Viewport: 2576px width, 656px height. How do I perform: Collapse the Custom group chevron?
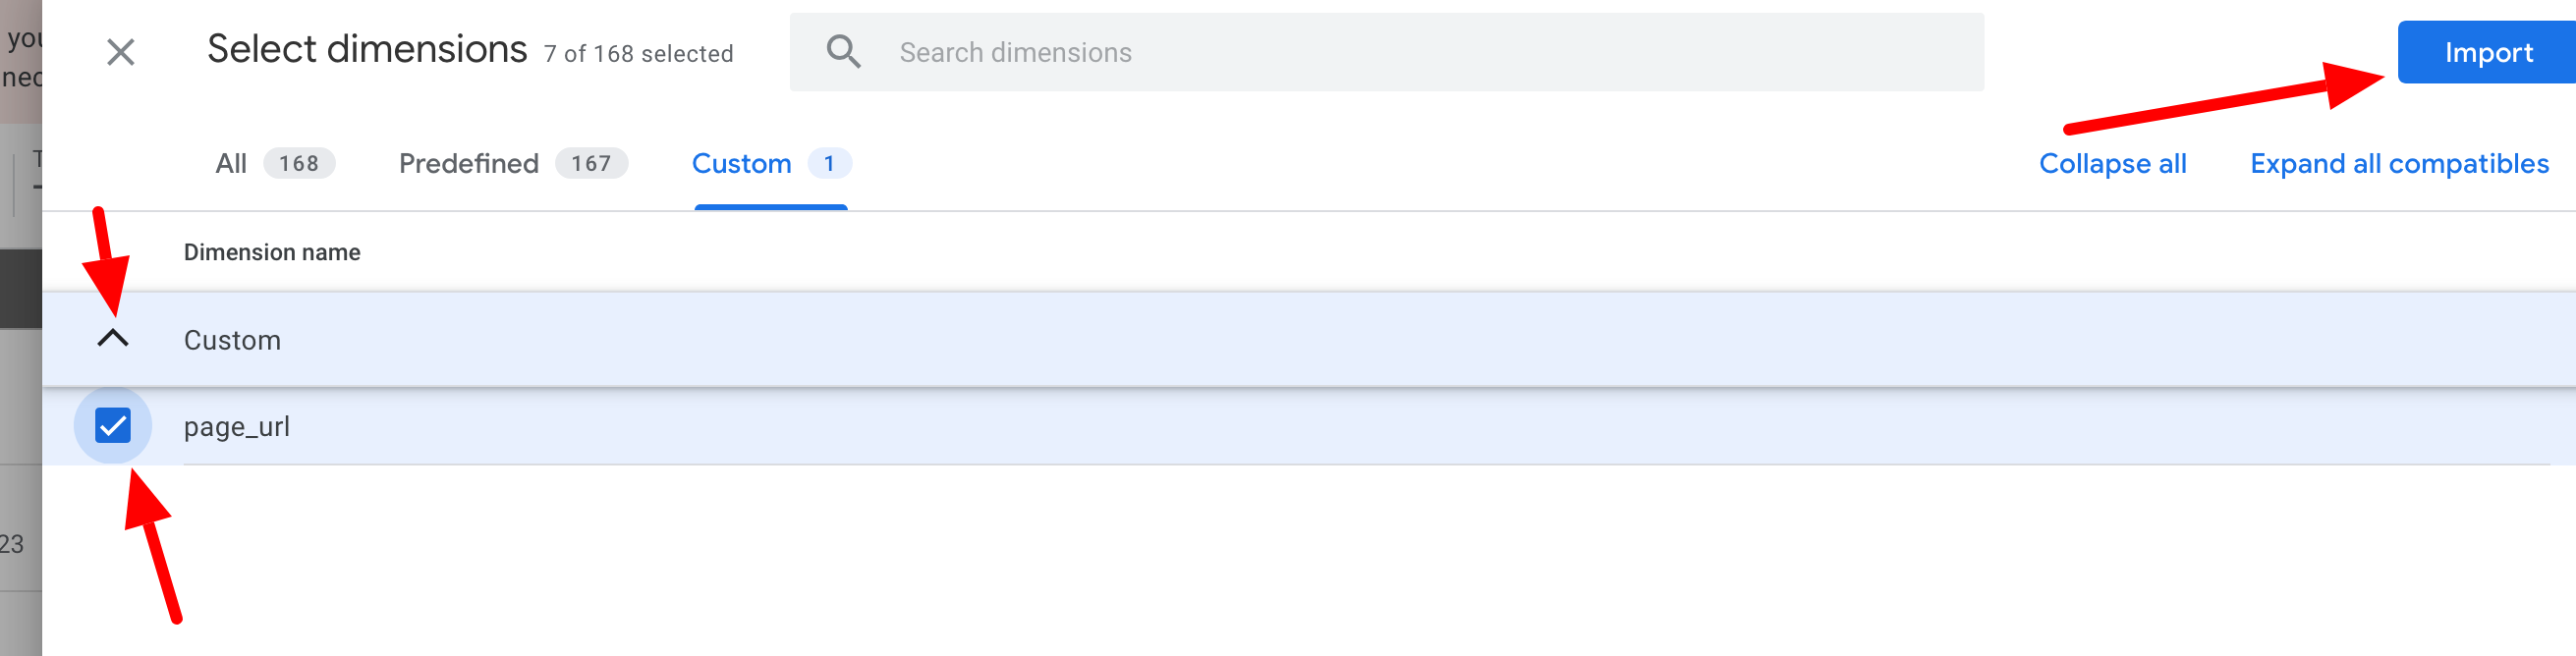click(x=113, y=339)
